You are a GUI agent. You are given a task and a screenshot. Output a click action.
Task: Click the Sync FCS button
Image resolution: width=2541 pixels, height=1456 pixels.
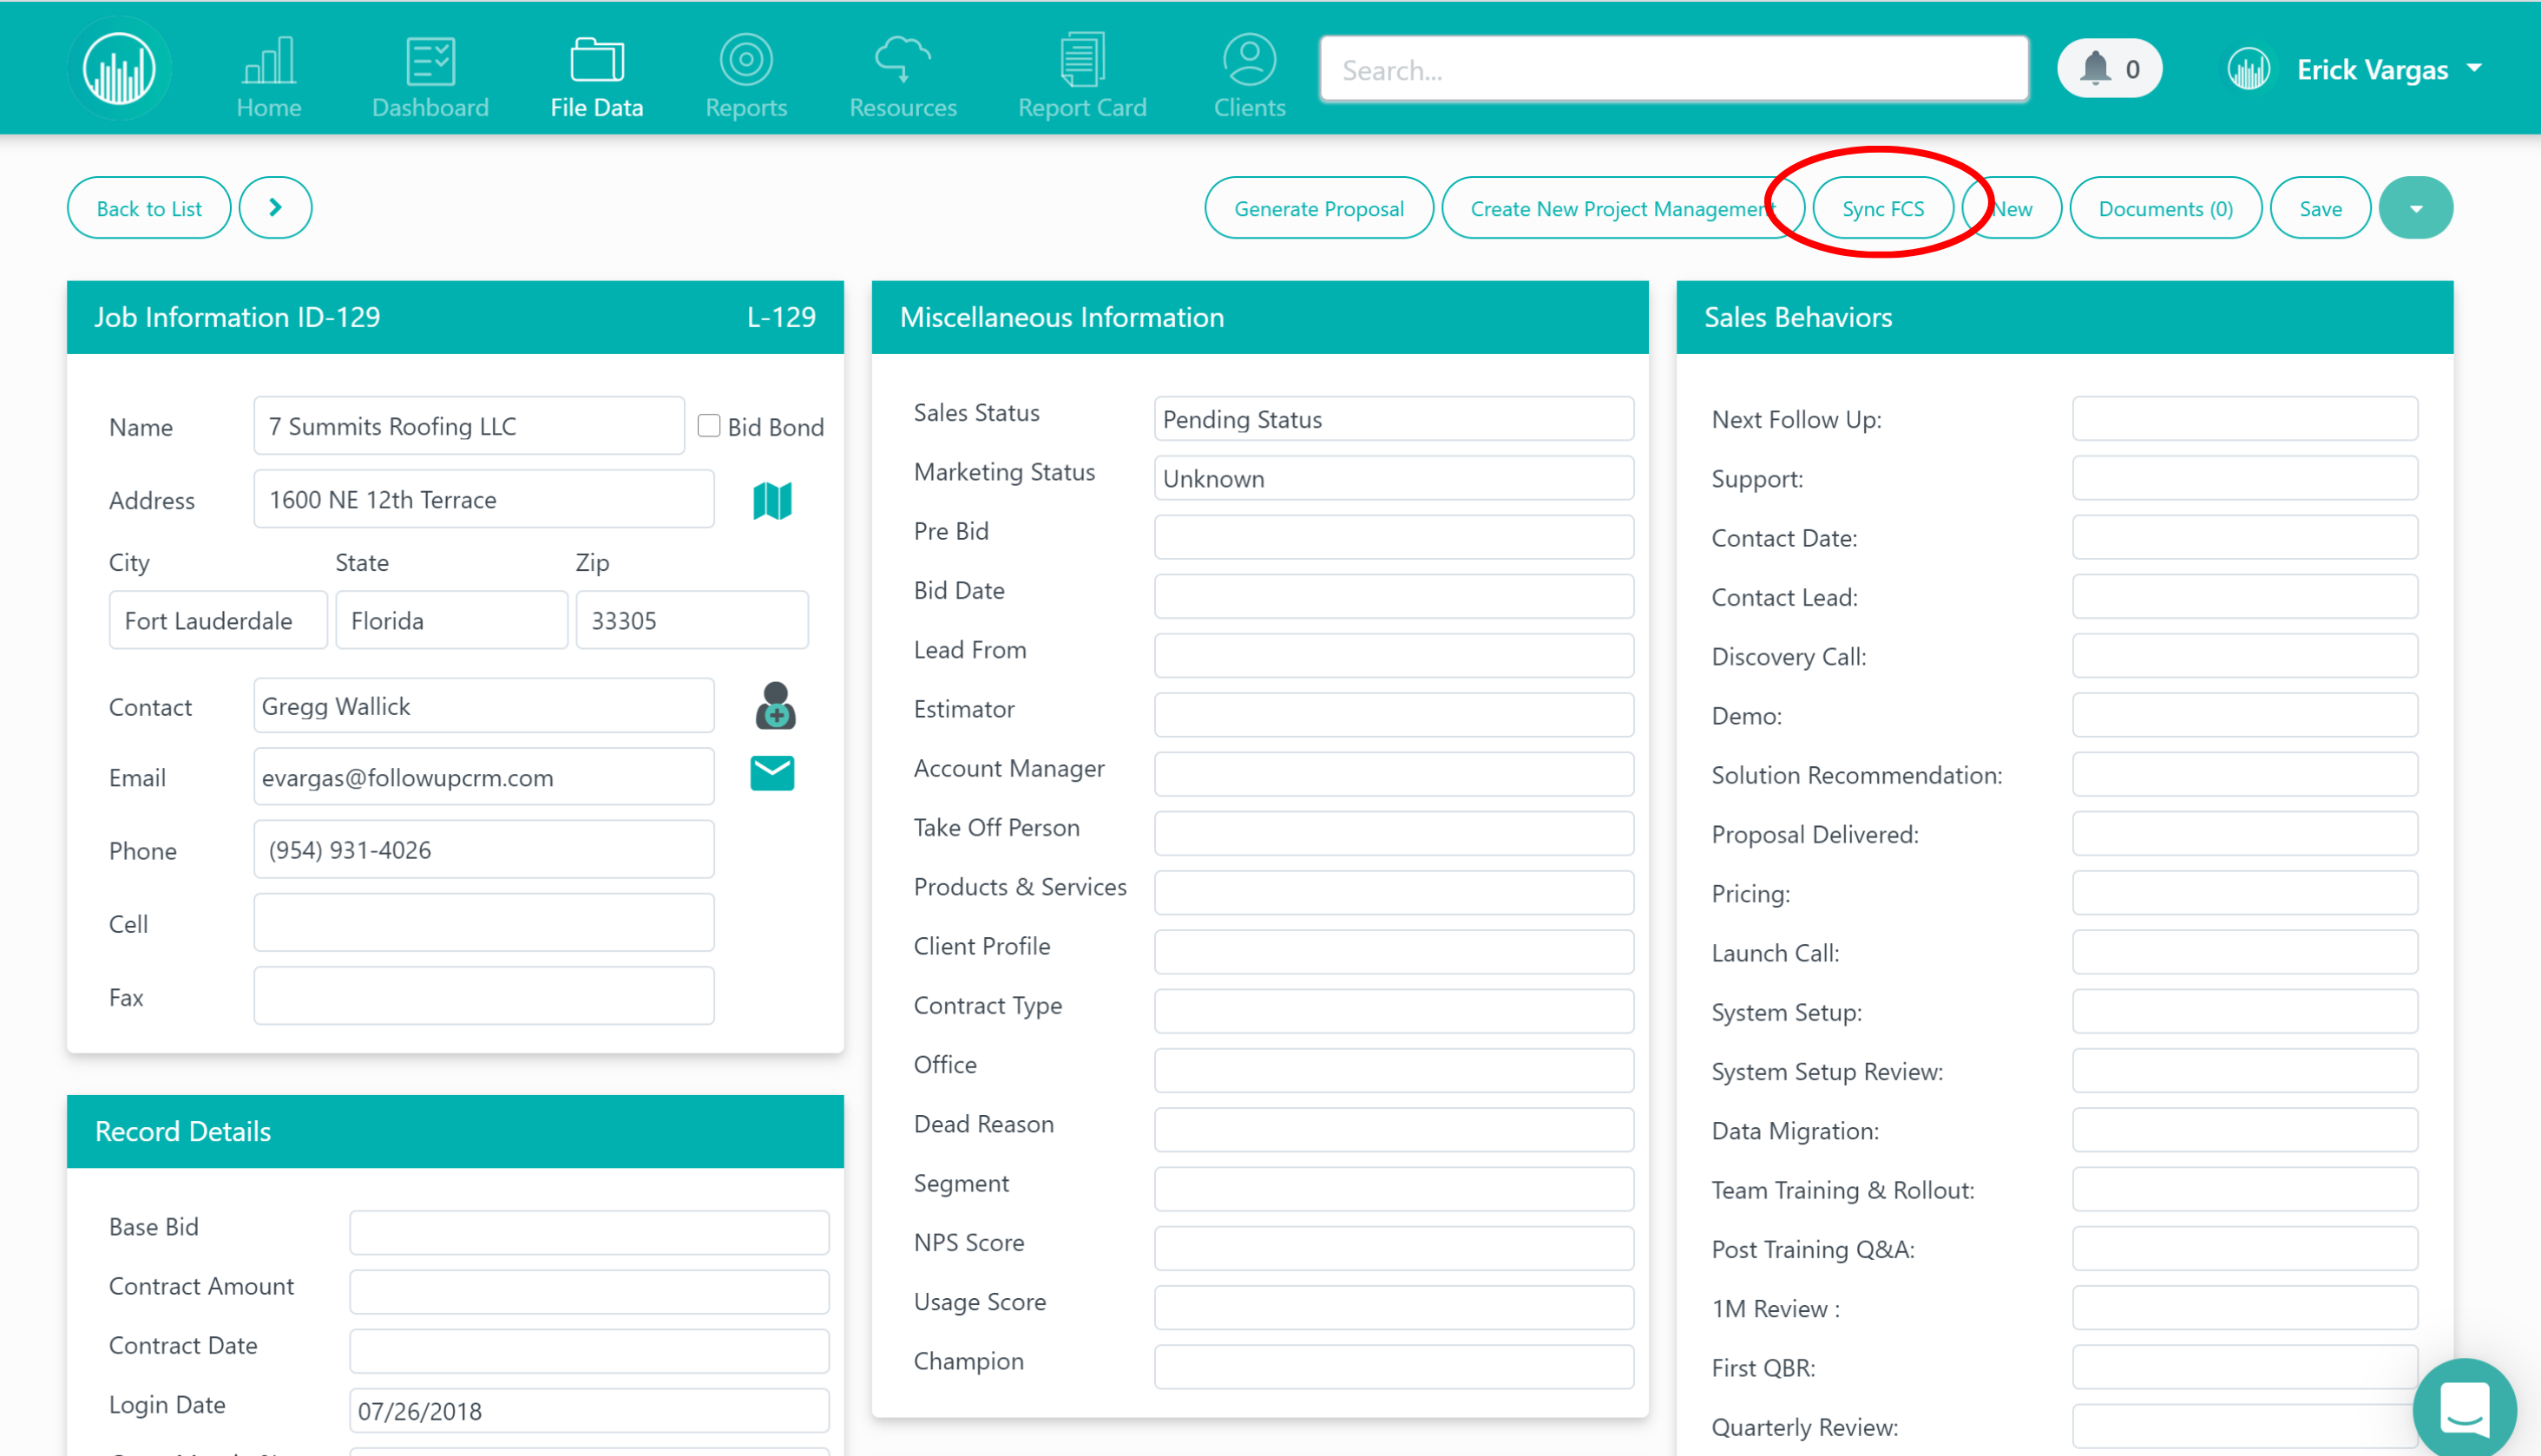1882,208
